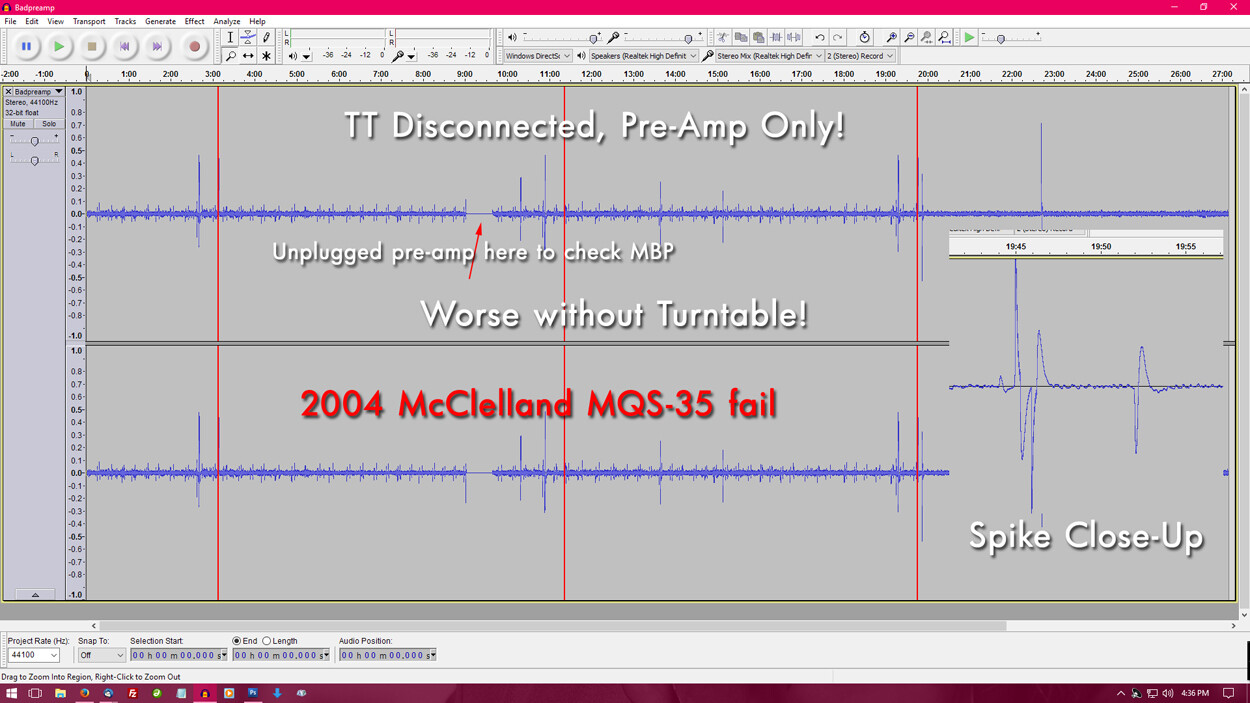Close the Badpreamp track with X
1250x703 pixels.
[x=9, y=91]
